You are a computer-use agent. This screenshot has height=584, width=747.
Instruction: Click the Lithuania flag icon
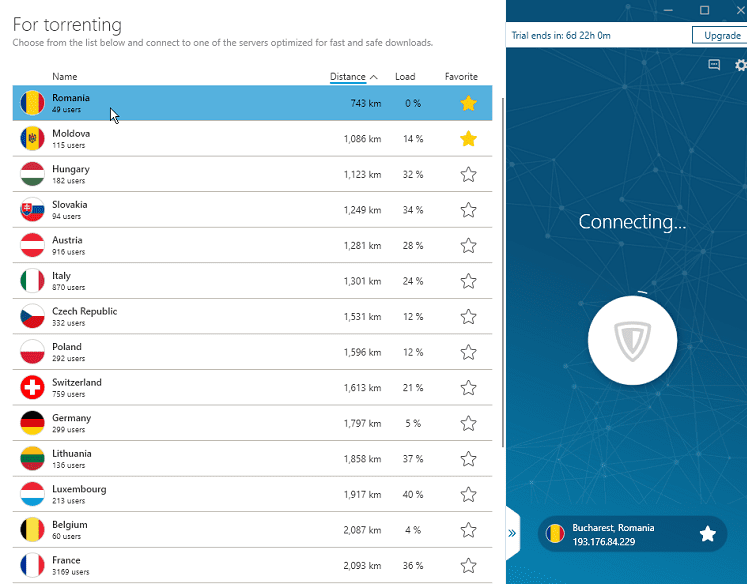point(32,459)
